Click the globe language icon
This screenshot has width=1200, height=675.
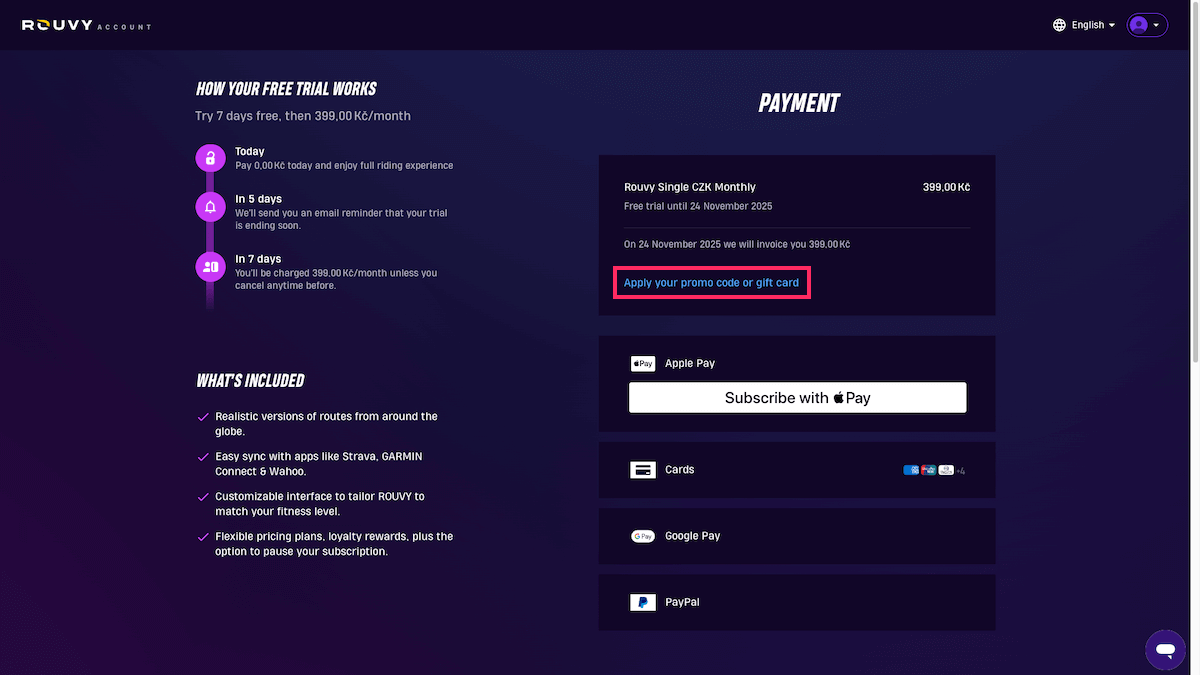(x=1059, y=25)
